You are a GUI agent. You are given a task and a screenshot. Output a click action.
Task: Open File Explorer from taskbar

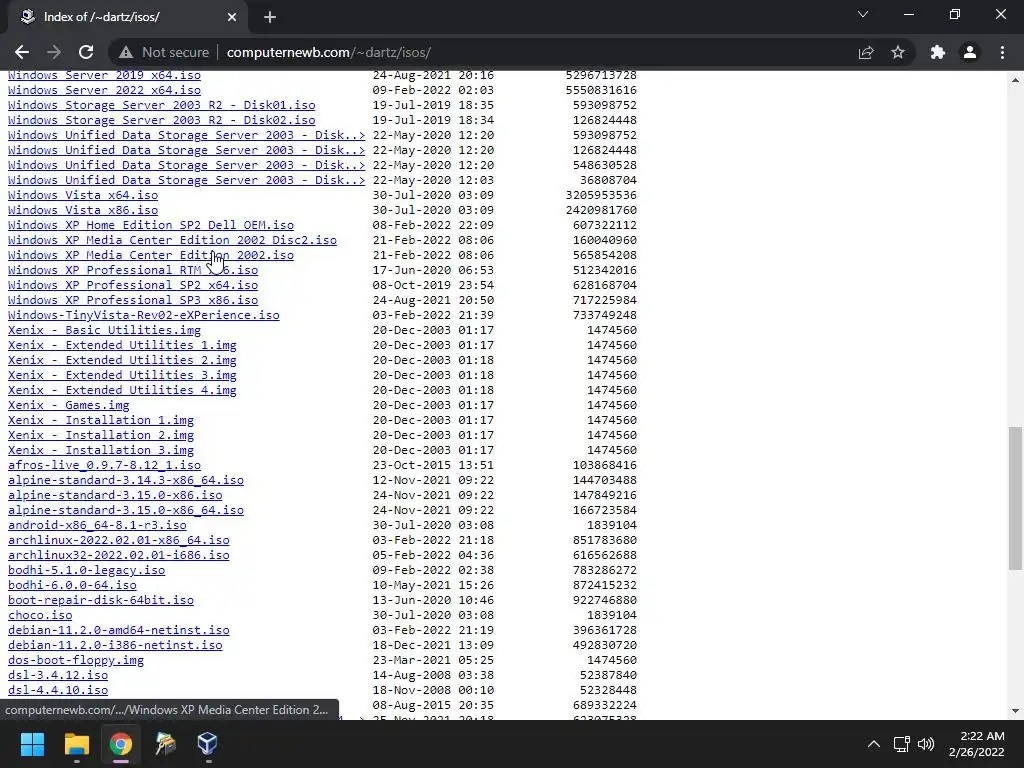point(76,744)
